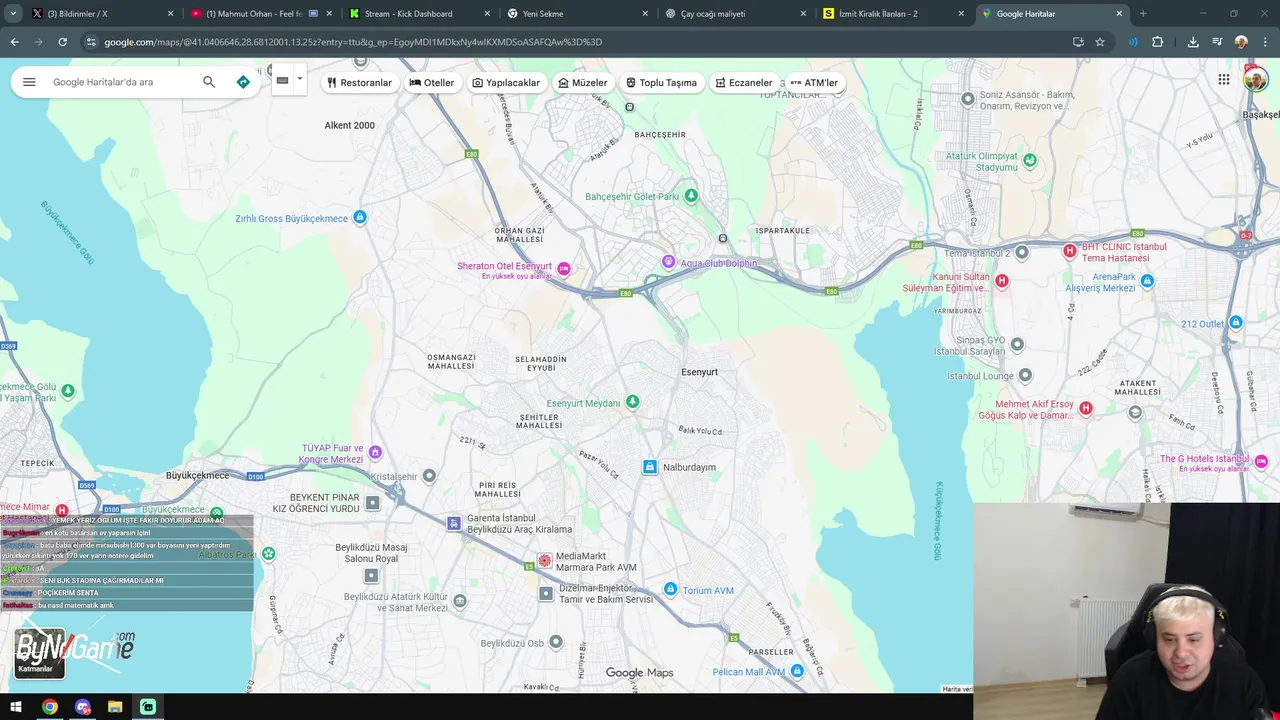Filter map by Restoranlar
This screenshot has height=720, width=1280.
pos(359,83)
